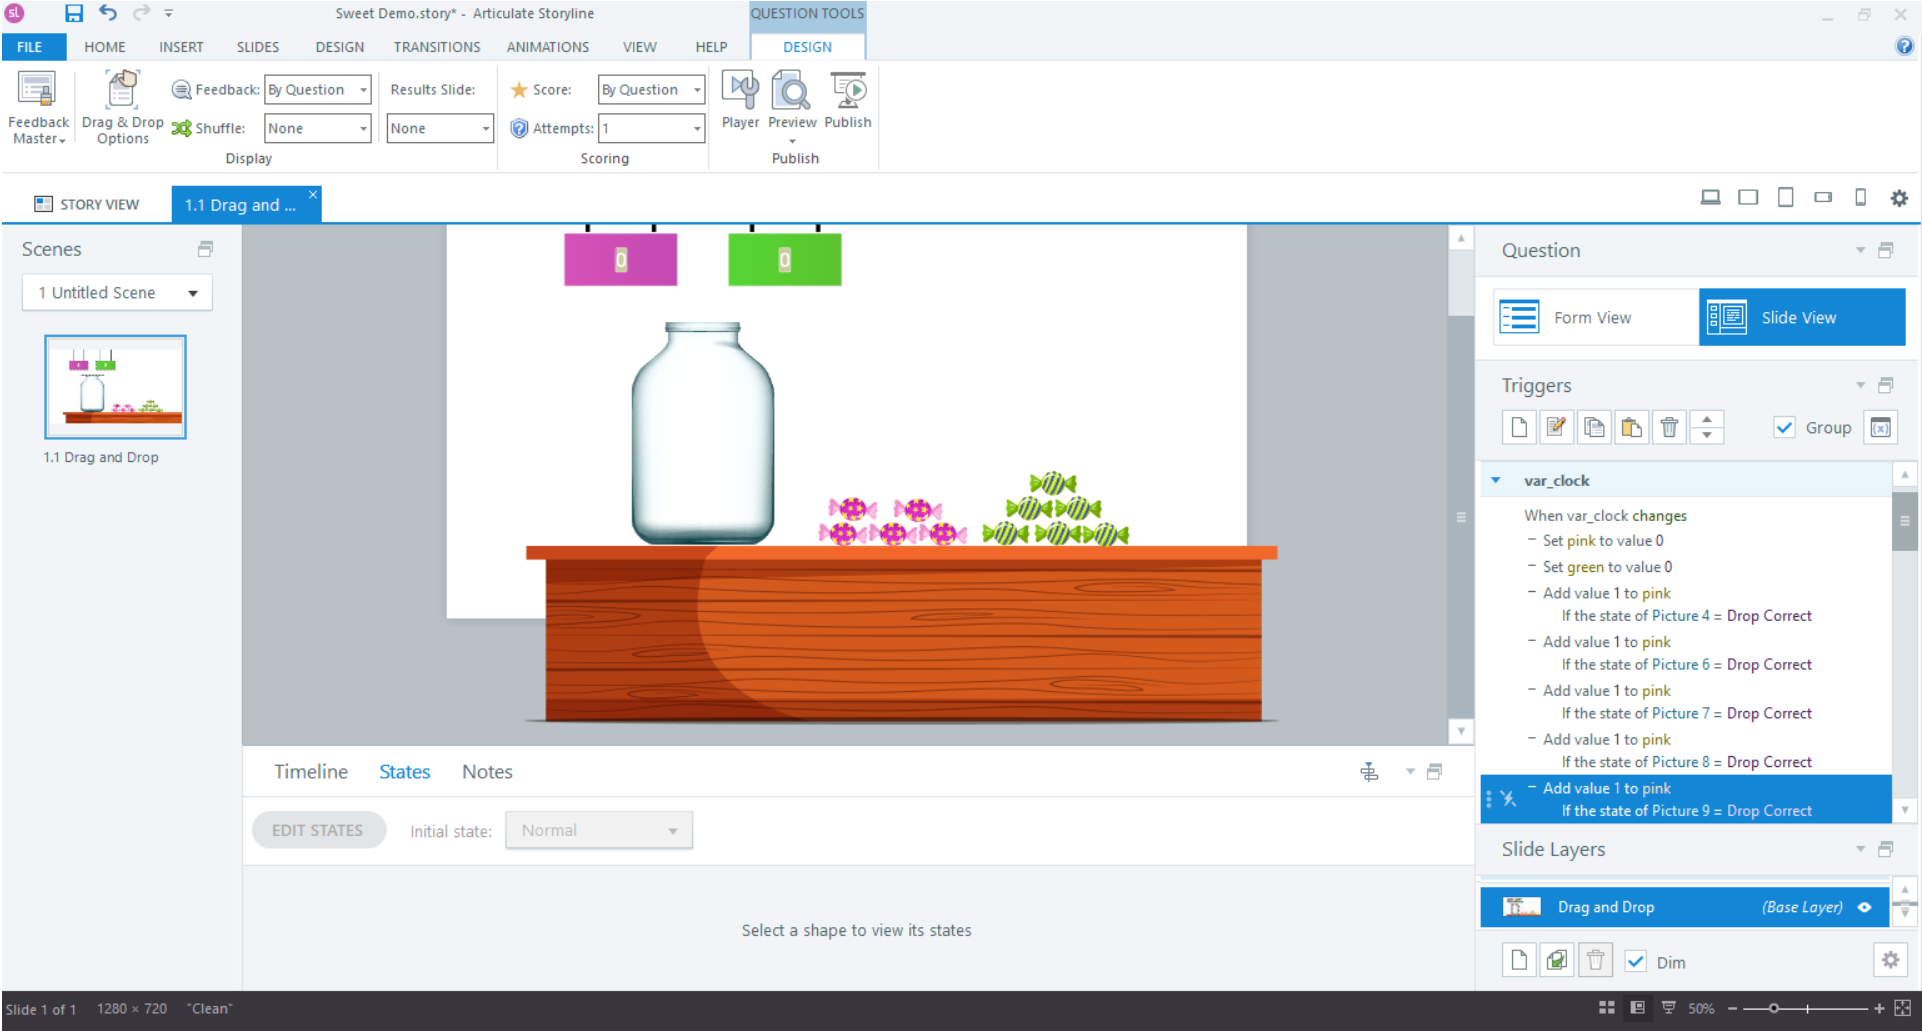The image size is (1922, 1031).
Task: Select the pink counter box on slide
Action: (620, 259)
